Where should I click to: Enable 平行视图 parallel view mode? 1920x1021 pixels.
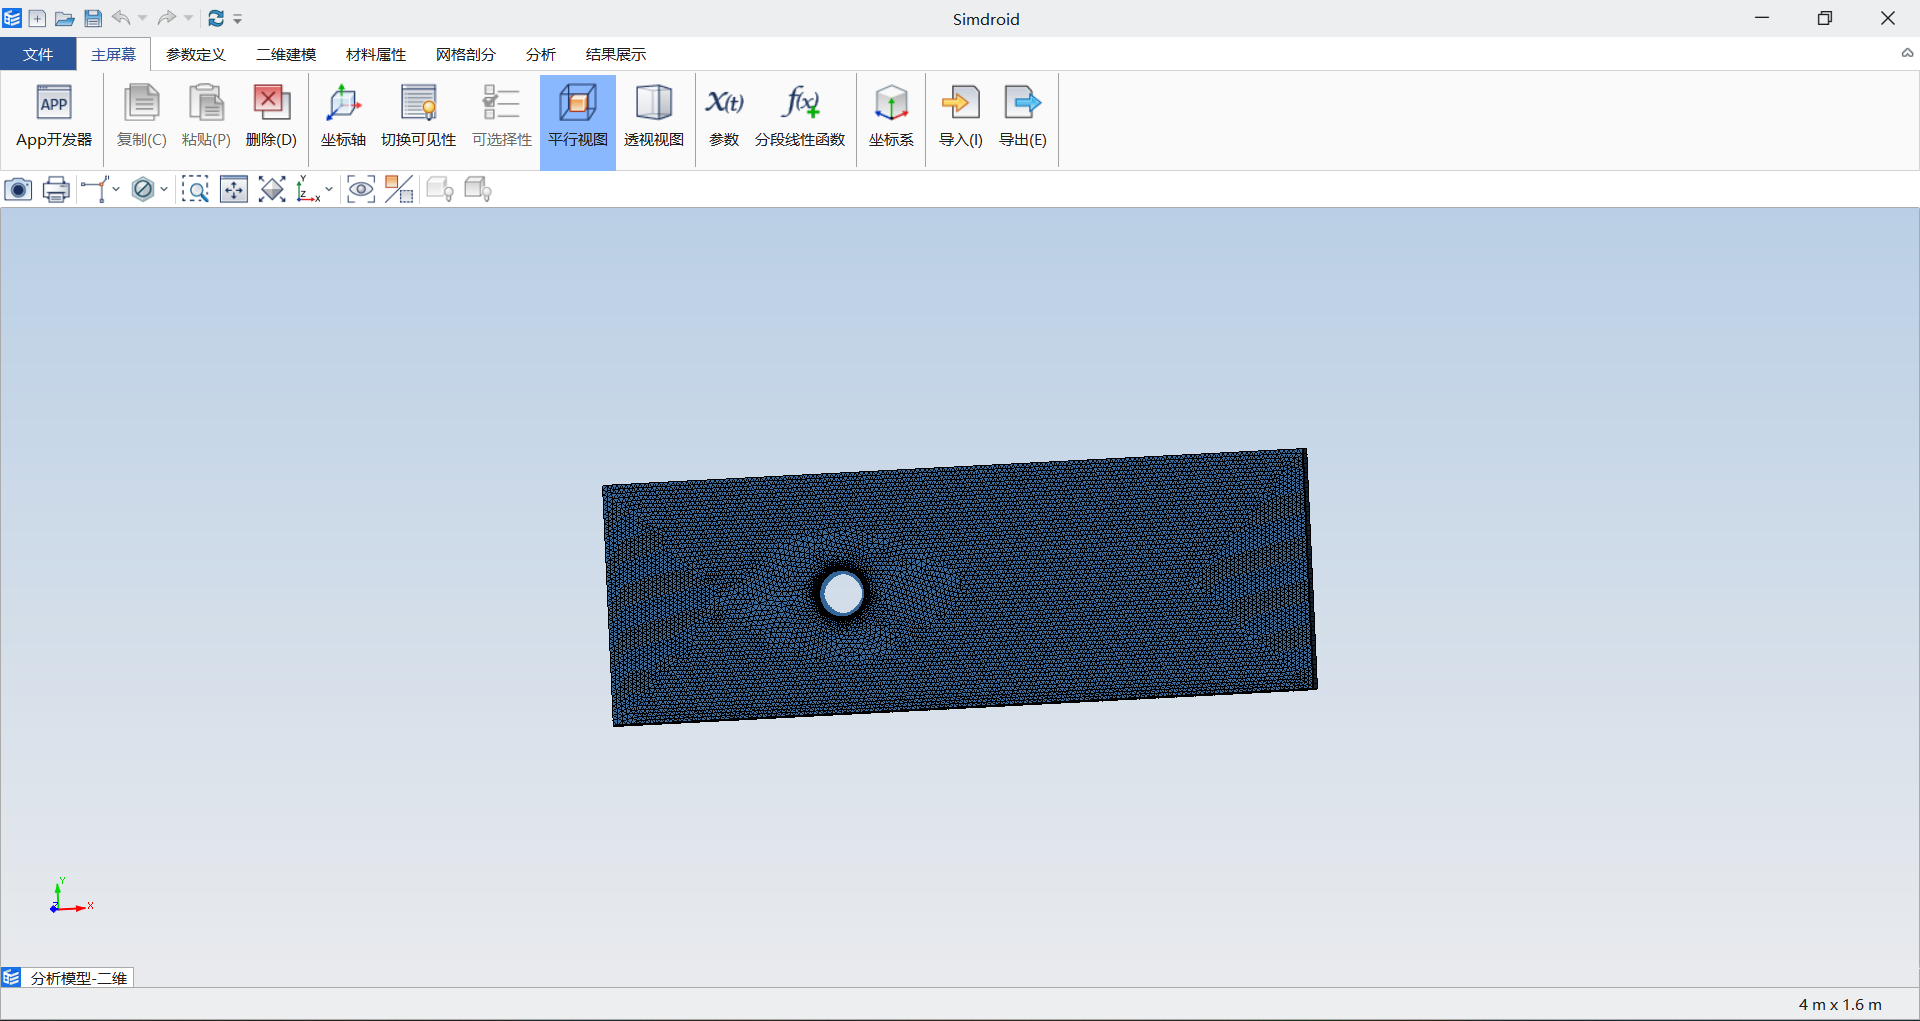578,121
